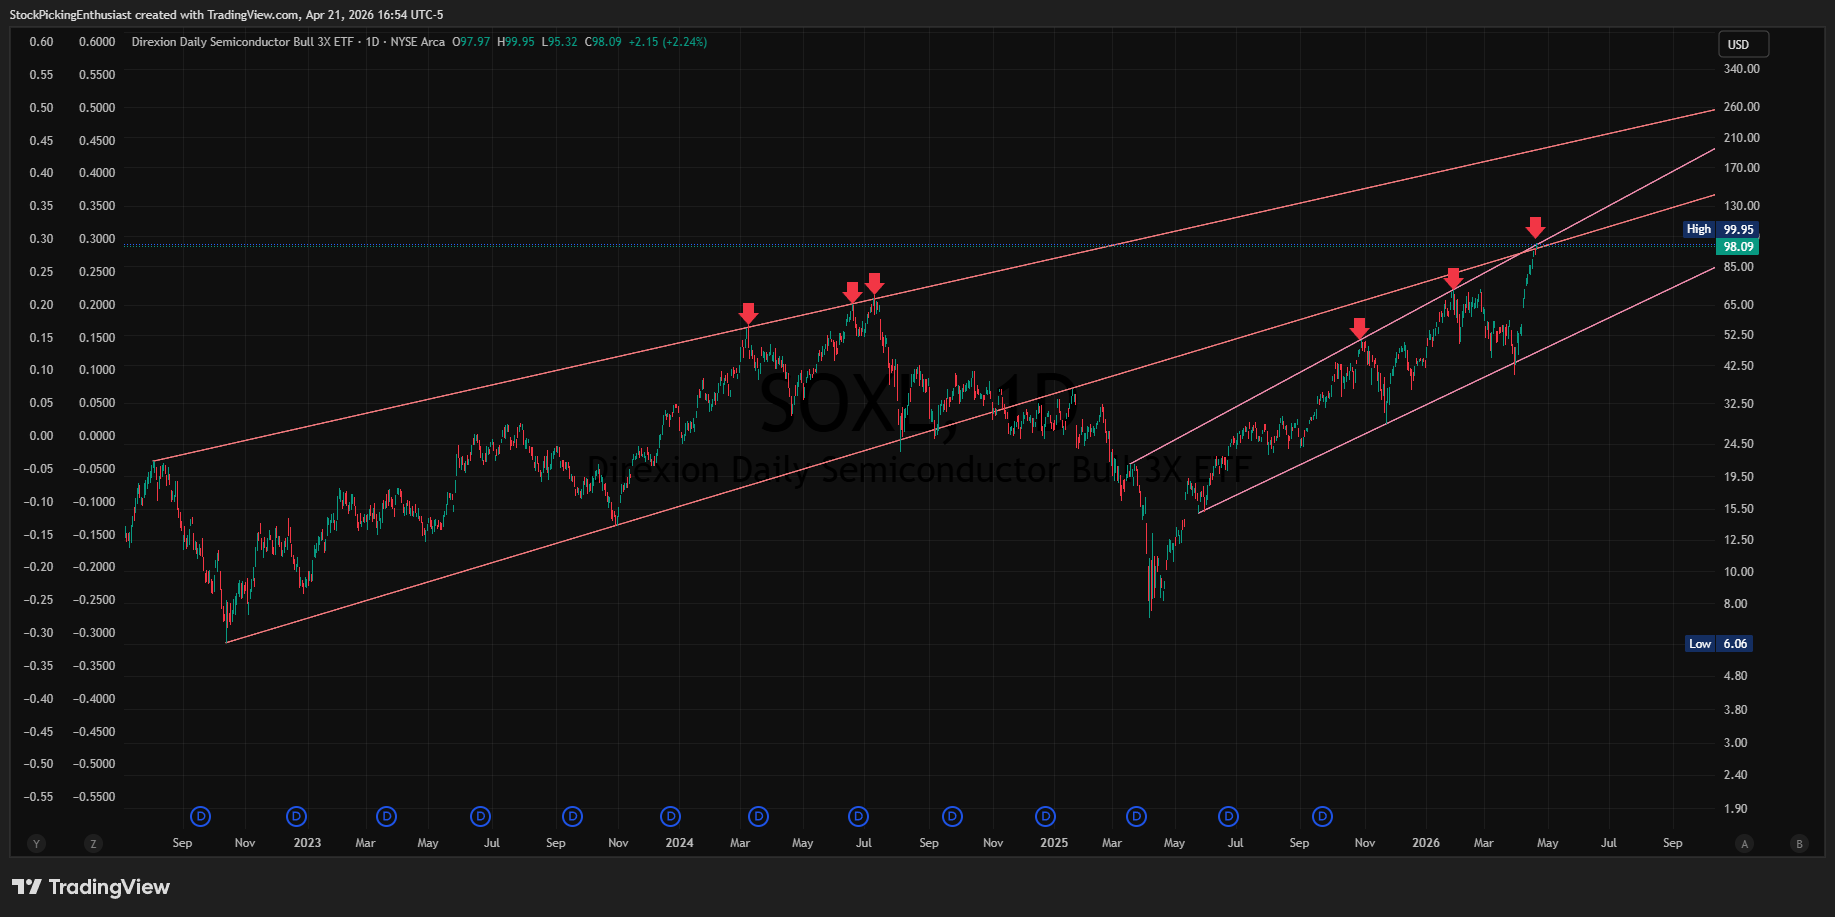
Task: Click the Direxion Daily Semiconductor Bull 3X ETF title
Action: click(243, 42)
